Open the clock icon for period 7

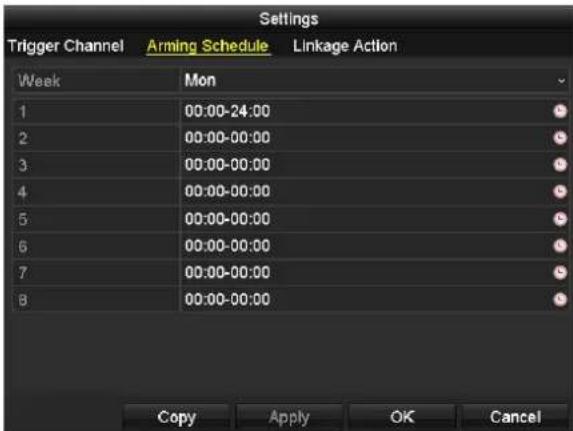559,273
